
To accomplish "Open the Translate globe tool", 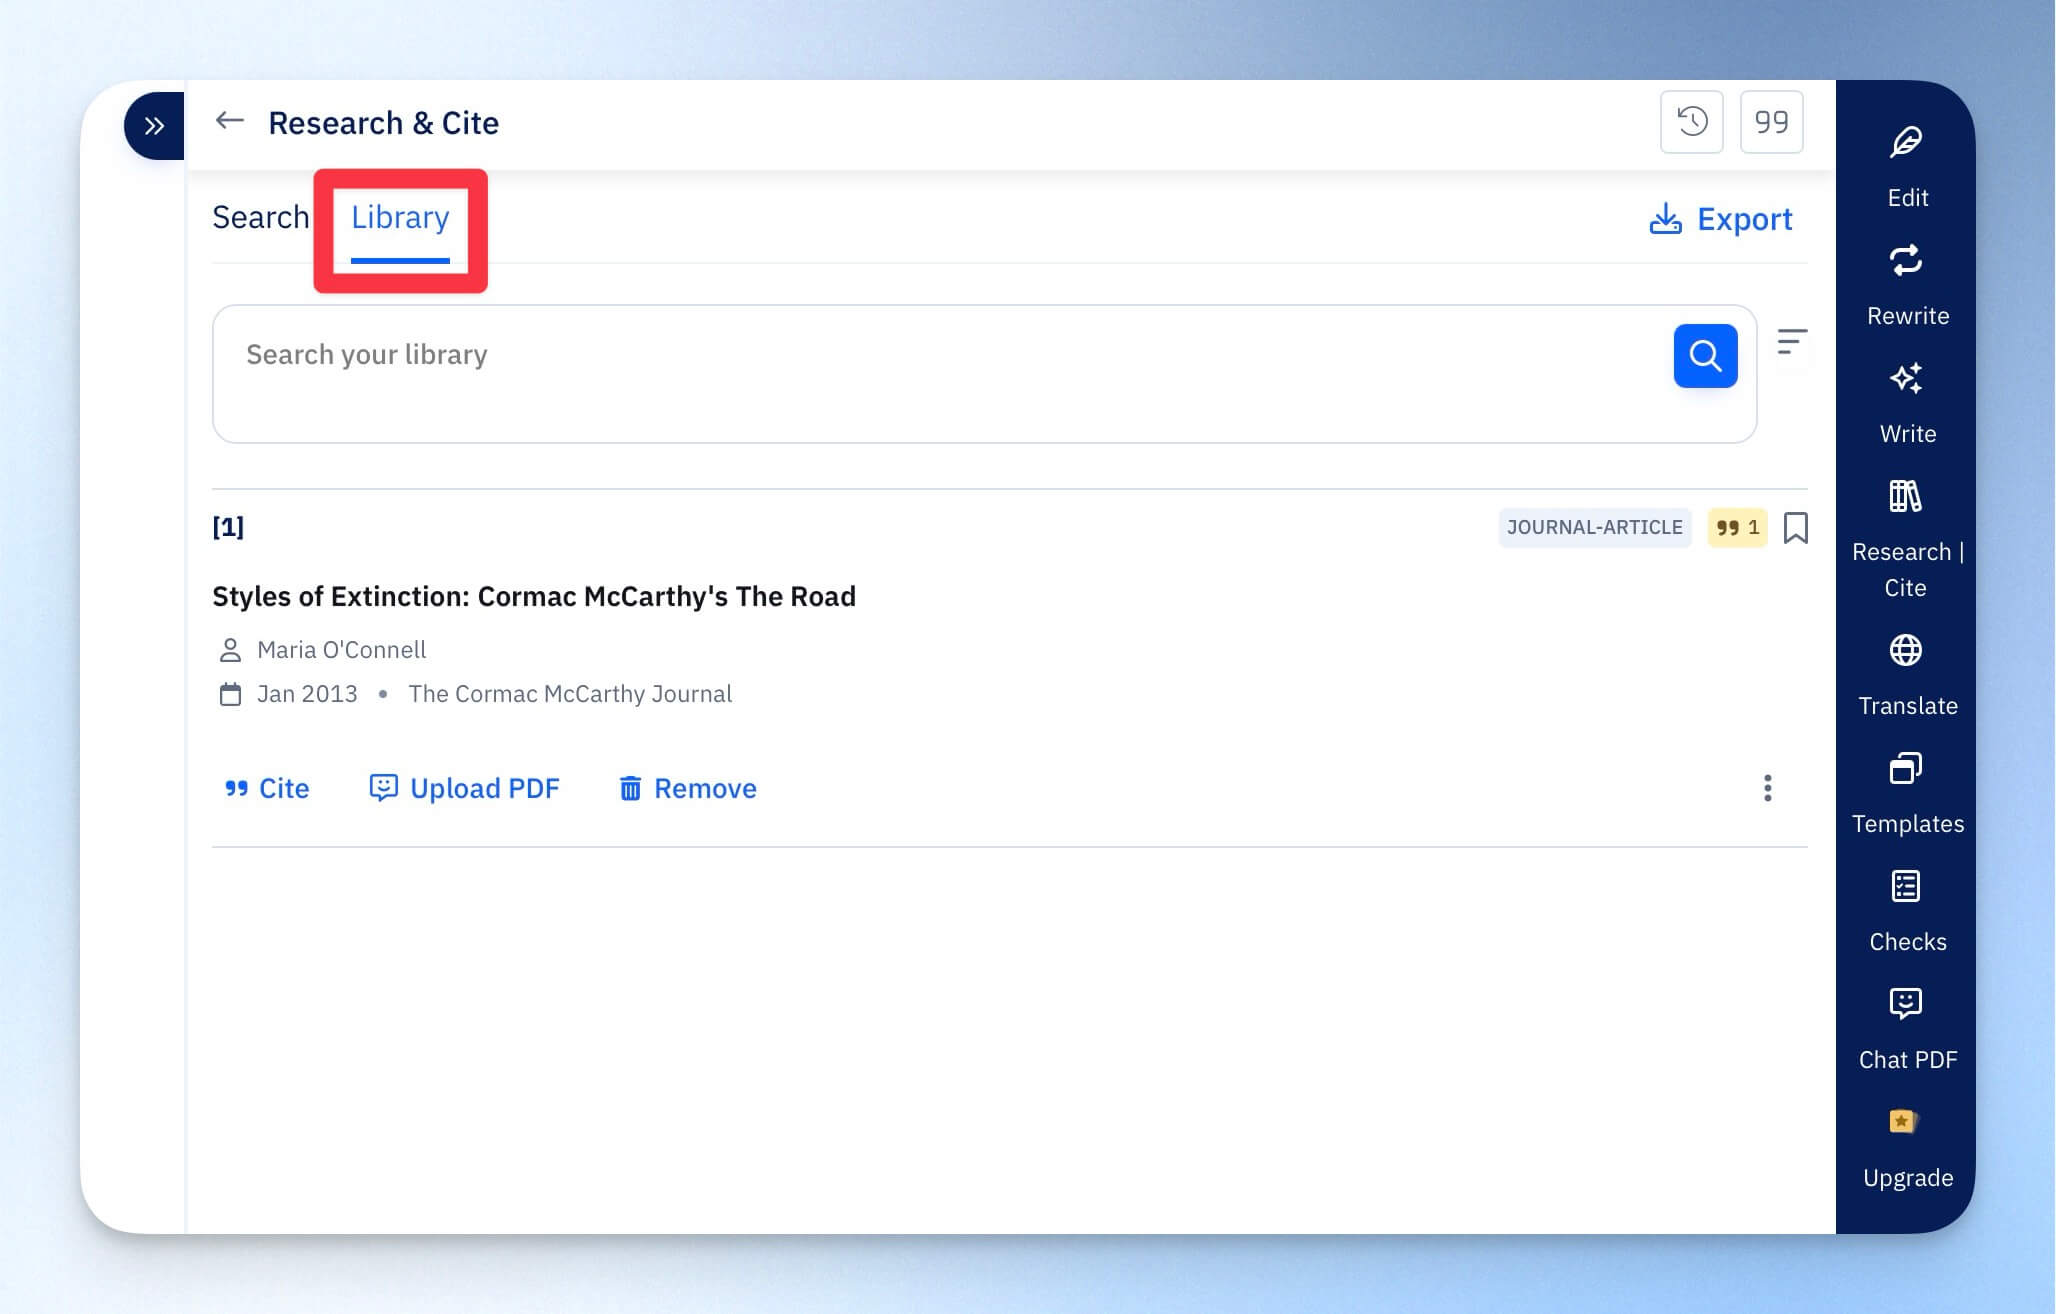I will 1906,651.
